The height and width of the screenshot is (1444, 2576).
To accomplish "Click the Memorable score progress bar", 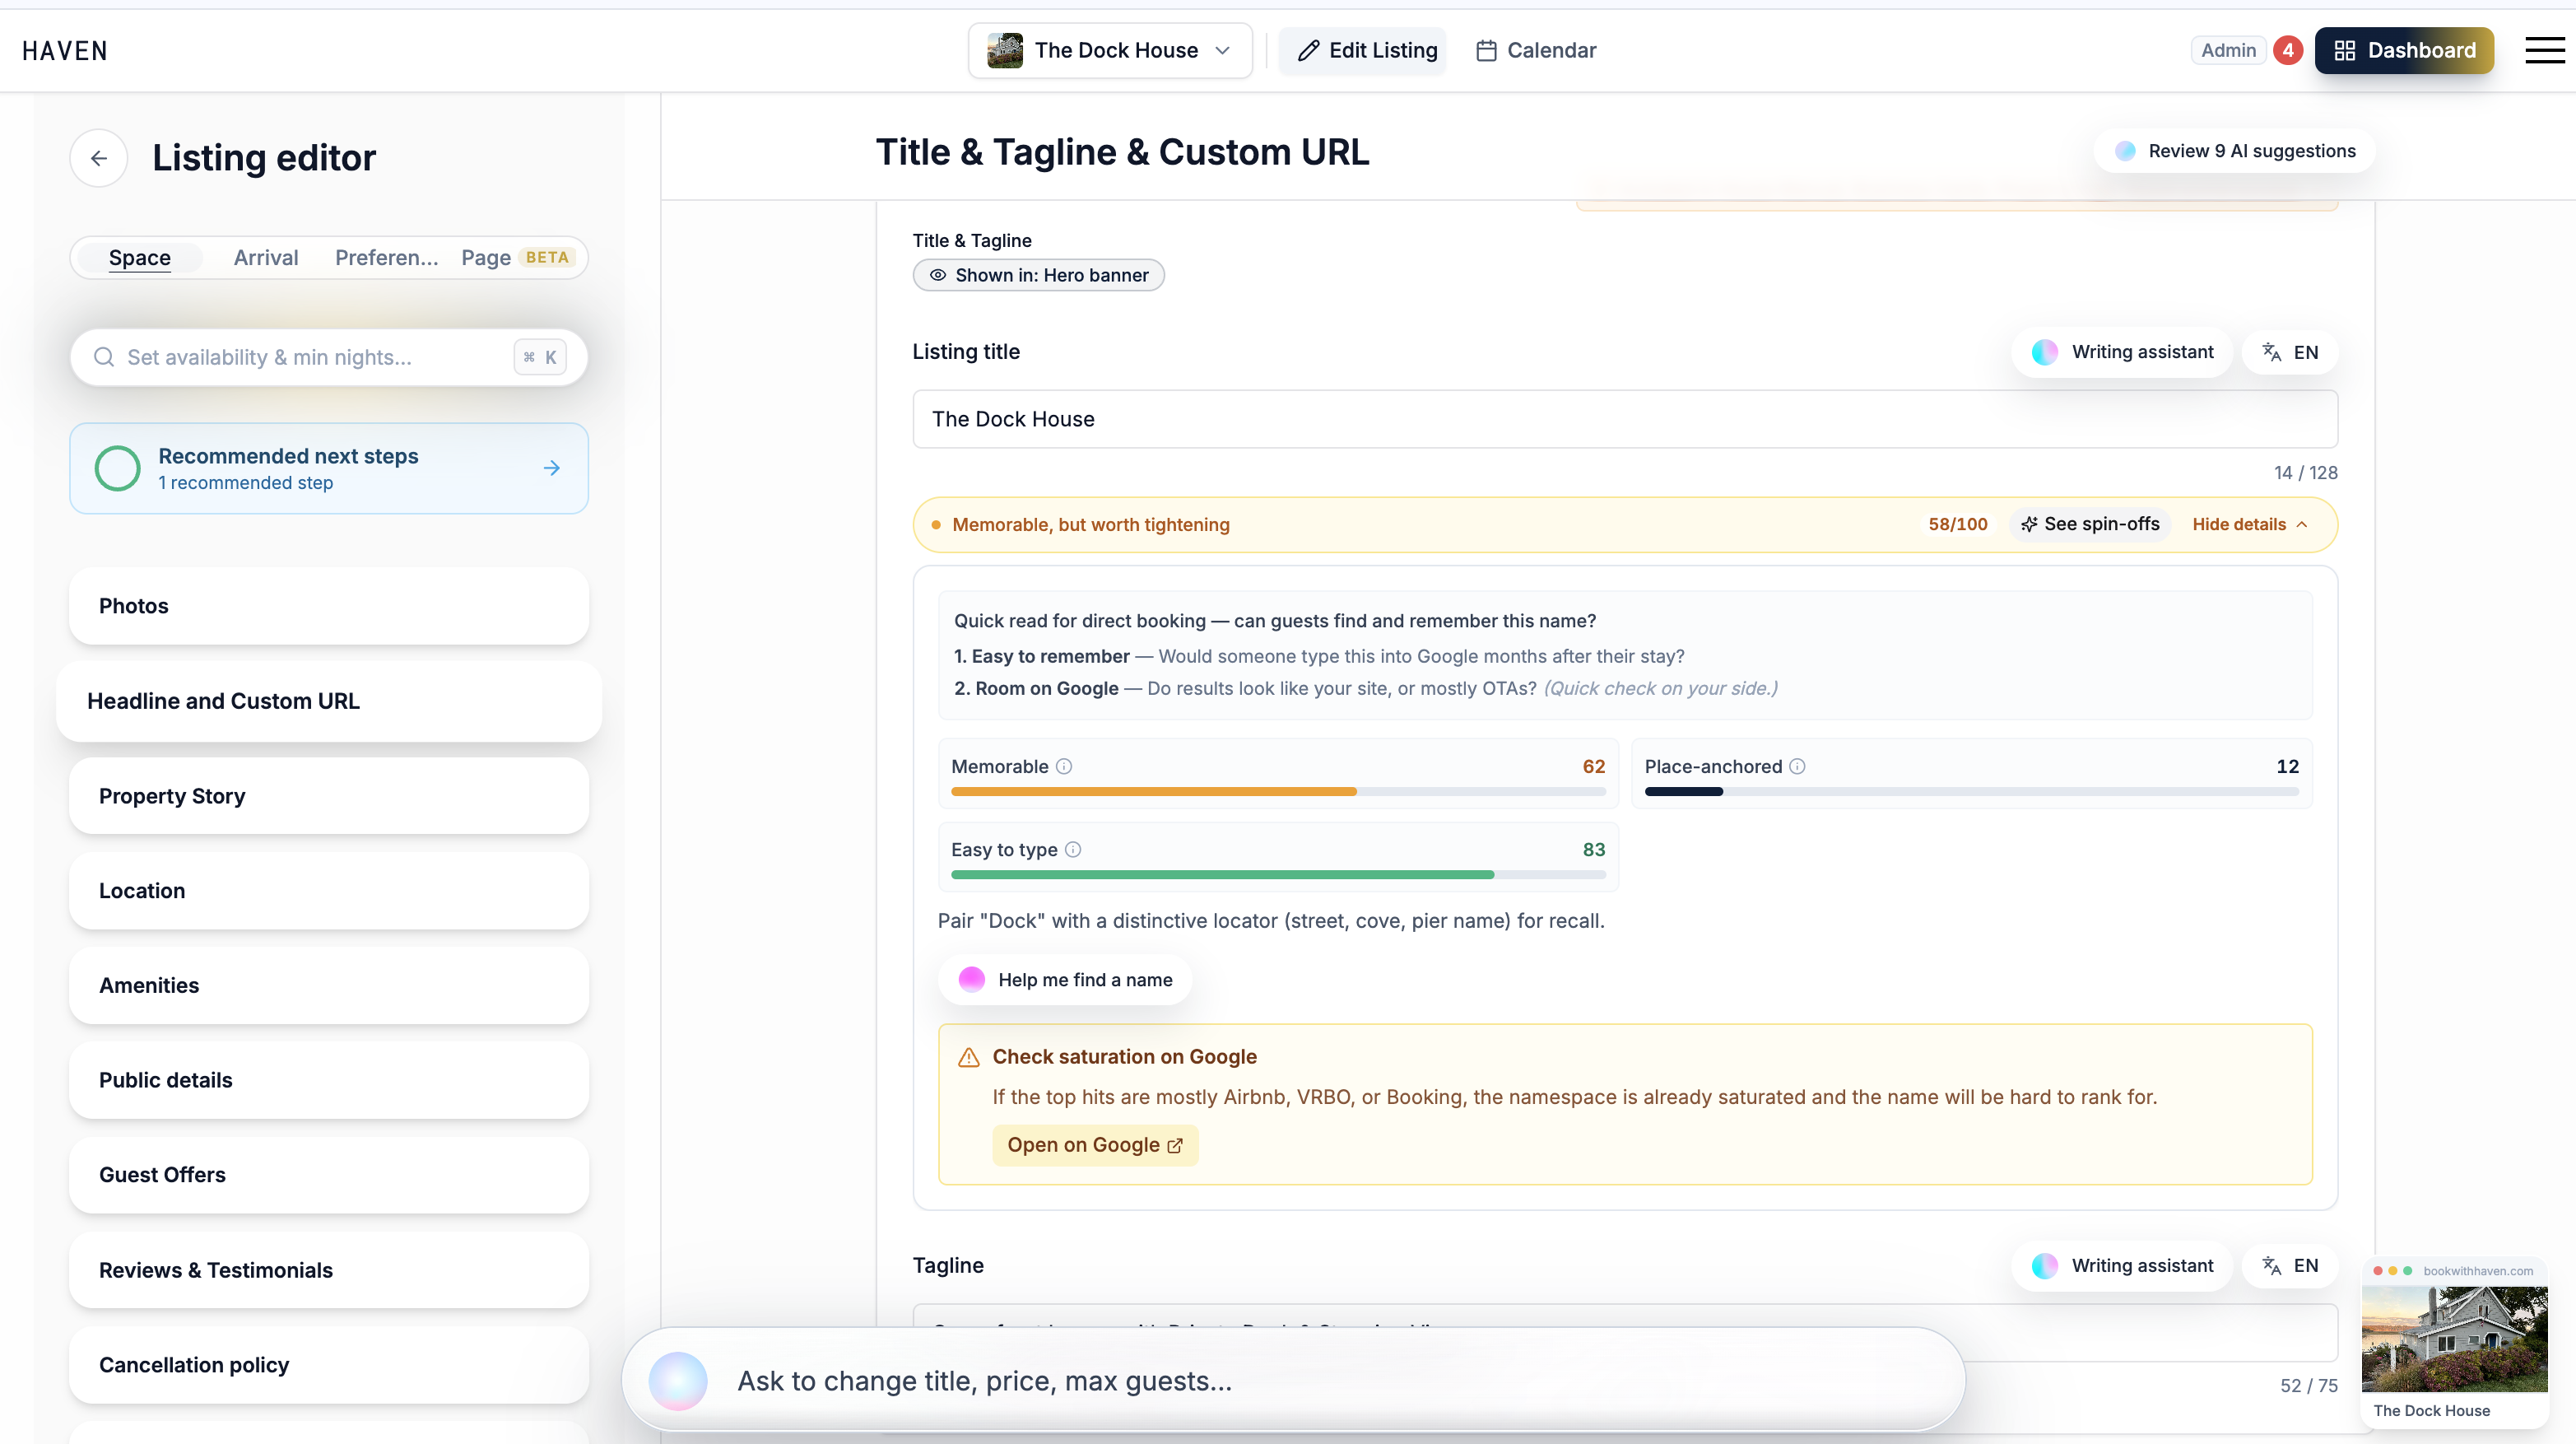I will [1278, 791].
